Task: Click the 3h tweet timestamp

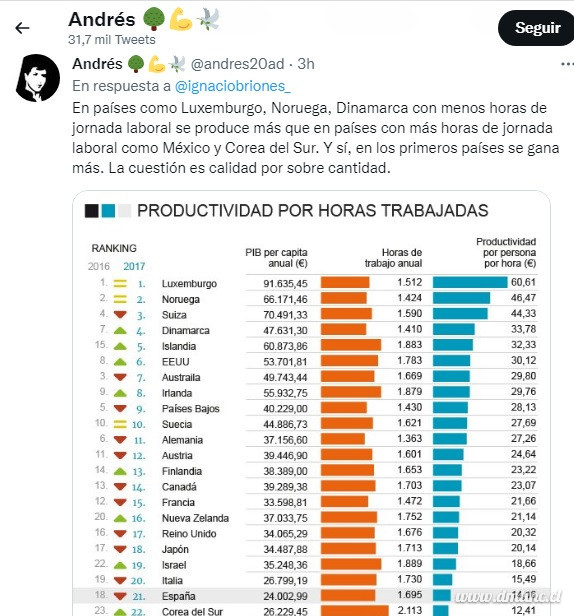Action: point(306,64)
